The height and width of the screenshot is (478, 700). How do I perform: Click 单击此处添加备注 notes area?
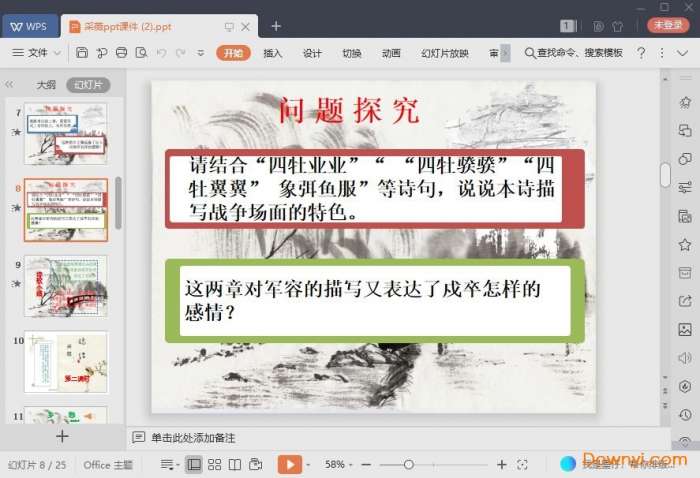193,438
